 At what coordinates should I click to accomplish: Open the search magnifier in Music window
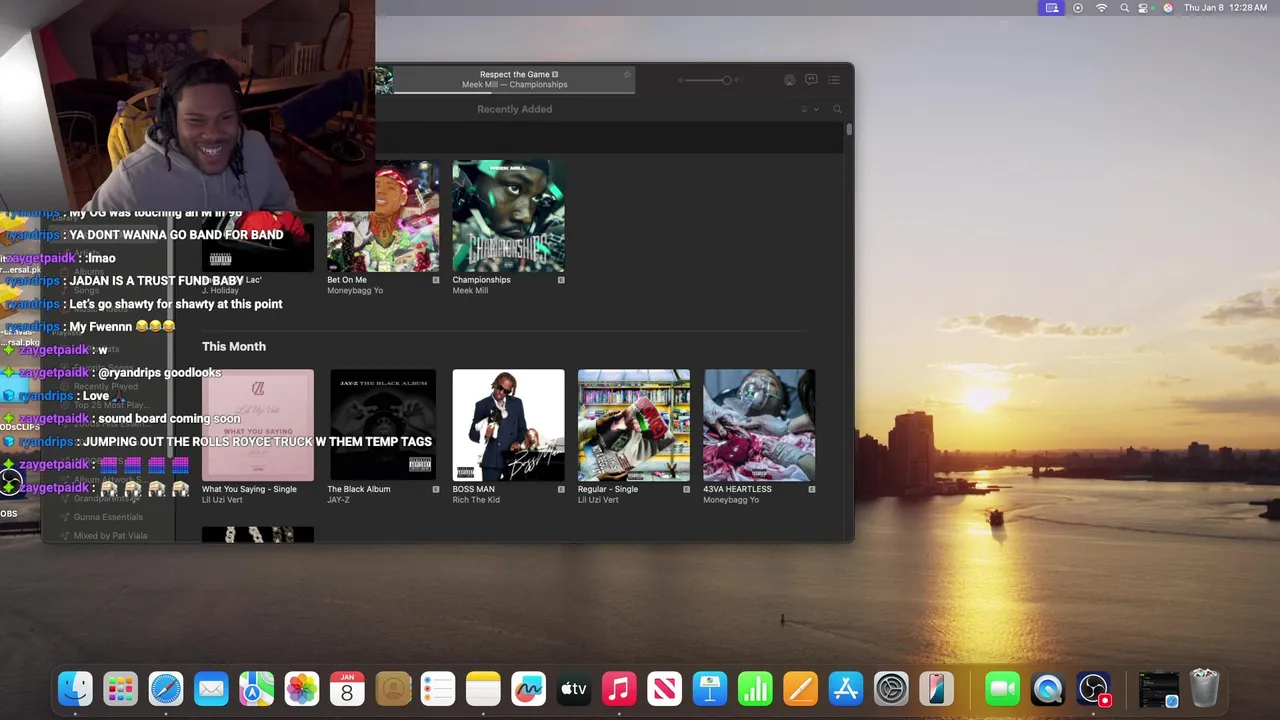(x=837, y=109)
